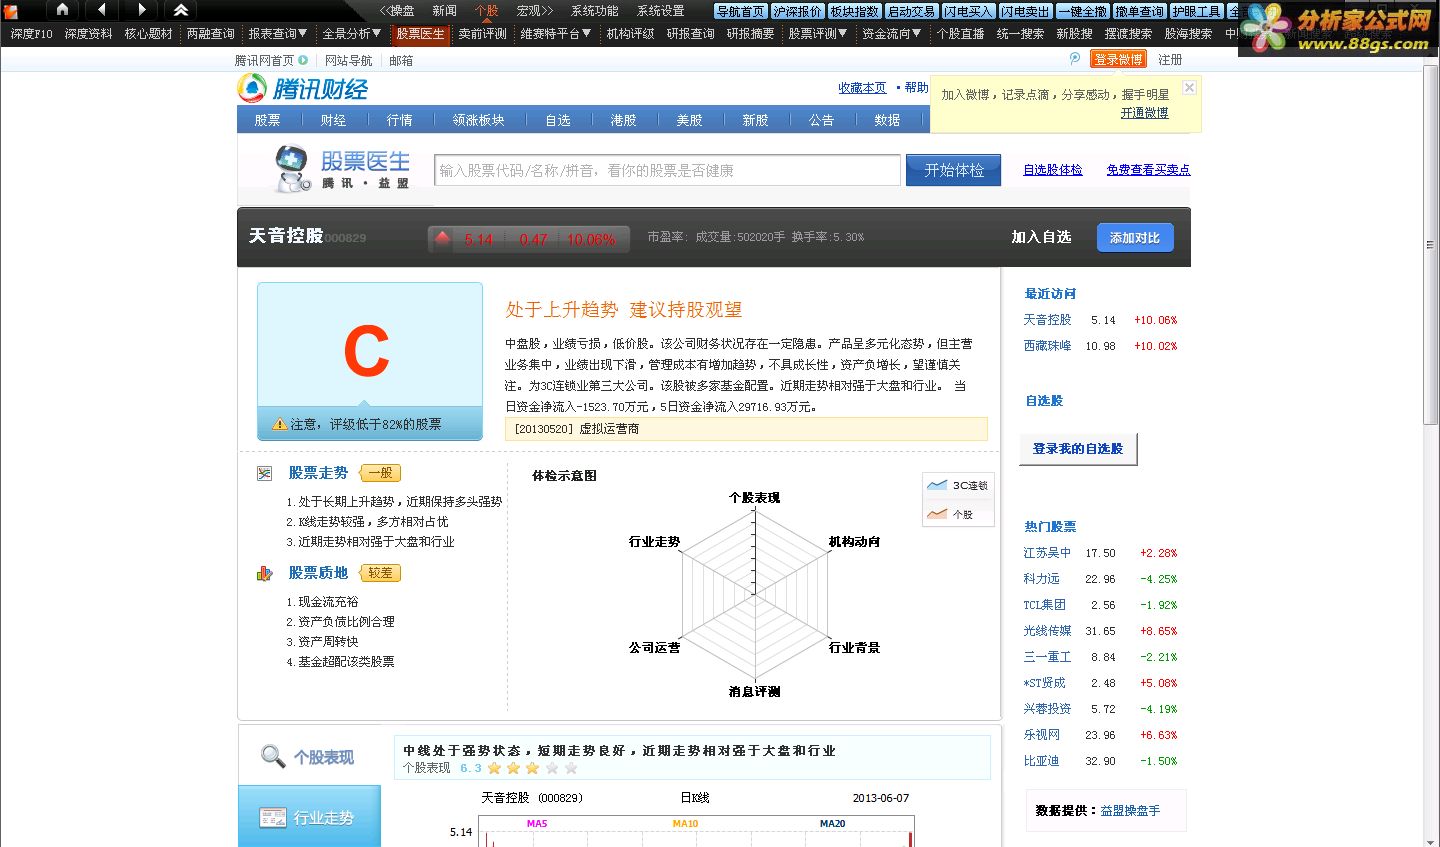Click the vertical scrollbar on the right
This screenshot has width=1440, height=847.
[1430, 243]
